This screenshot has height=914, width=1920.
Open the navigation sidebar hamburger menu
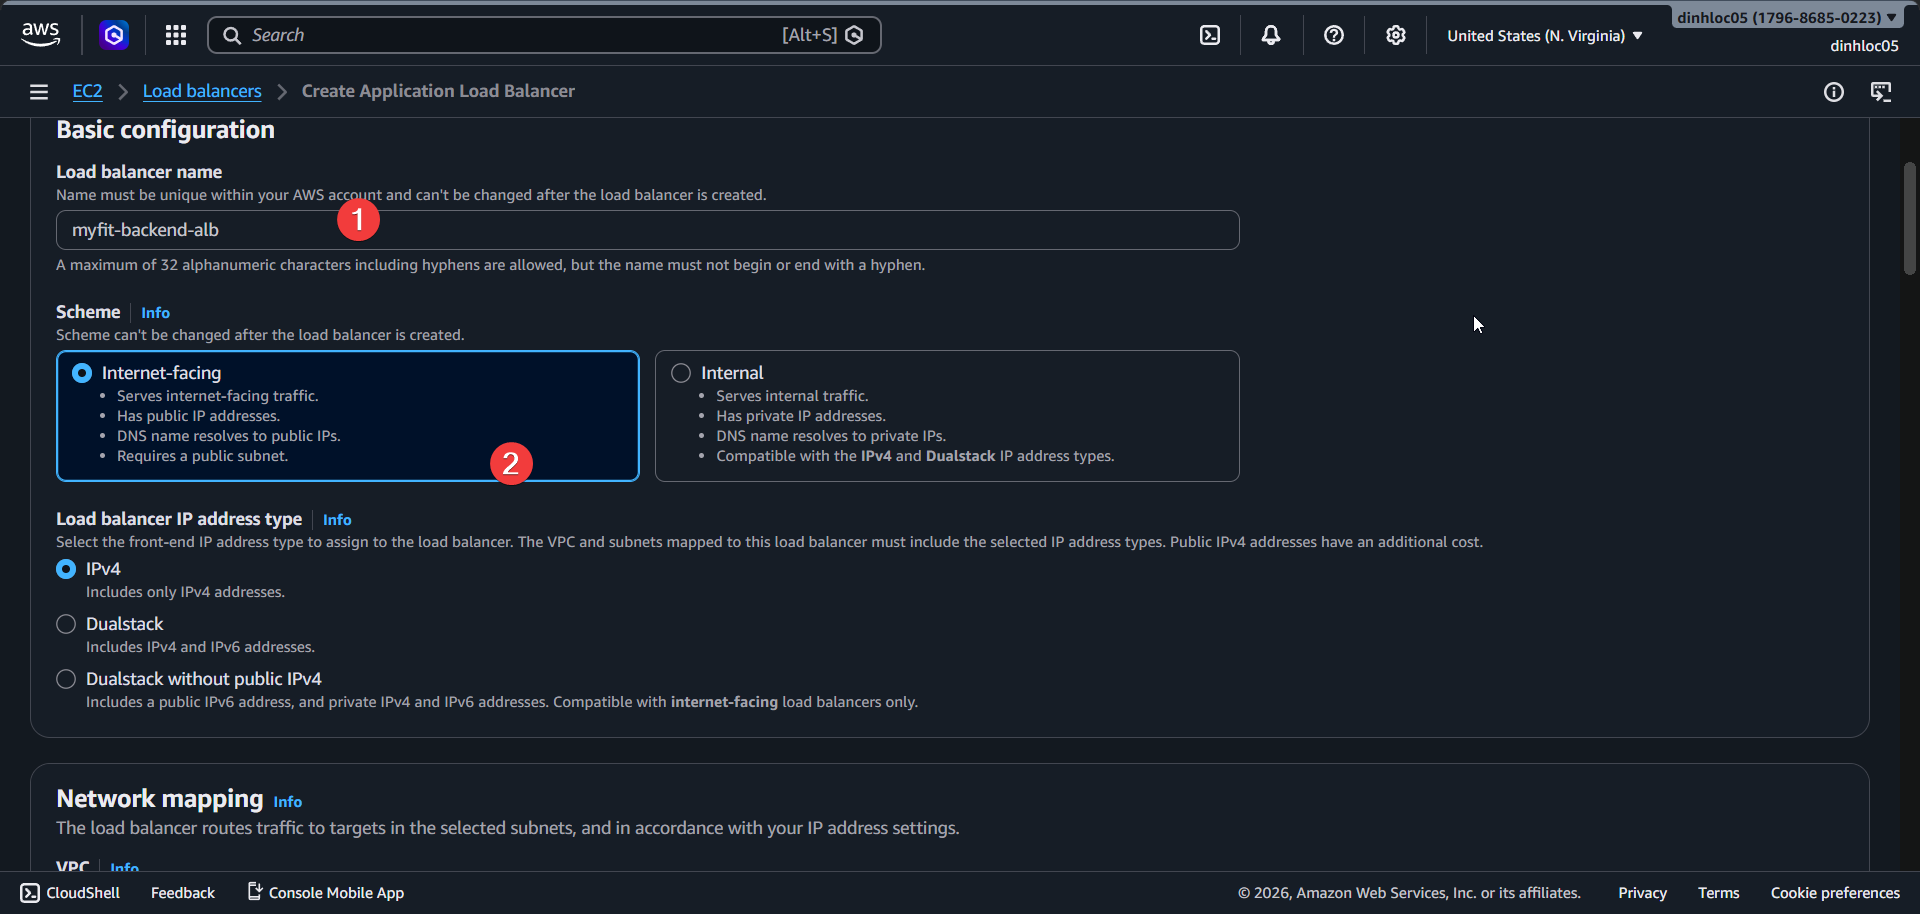click(38, 91)
